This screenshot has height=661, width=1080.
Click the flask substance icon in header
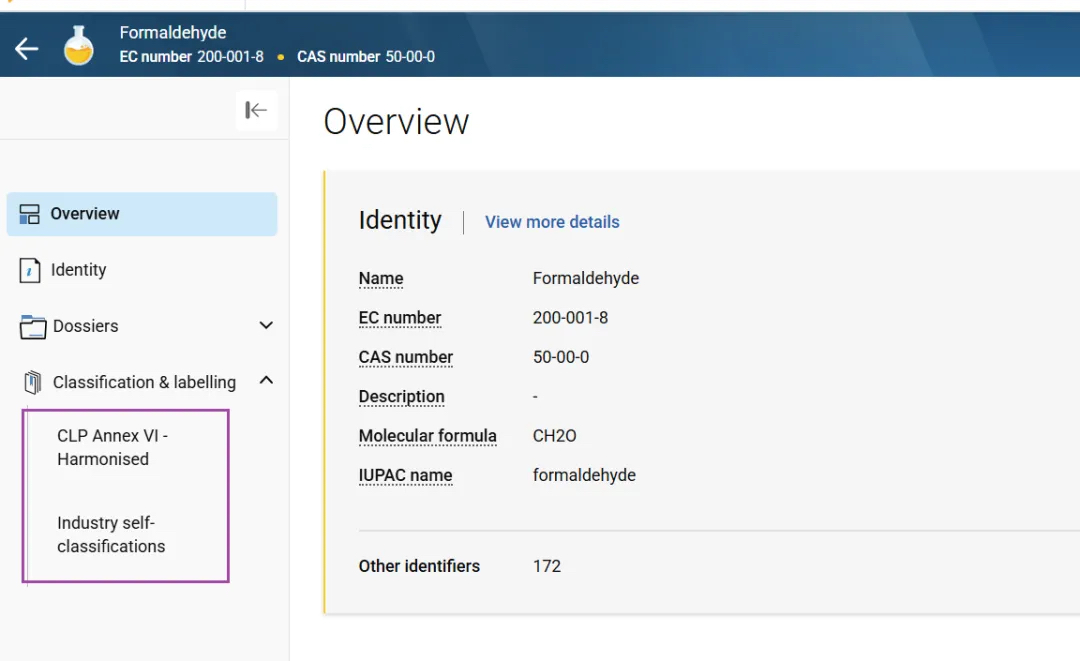tap(79, 45)
